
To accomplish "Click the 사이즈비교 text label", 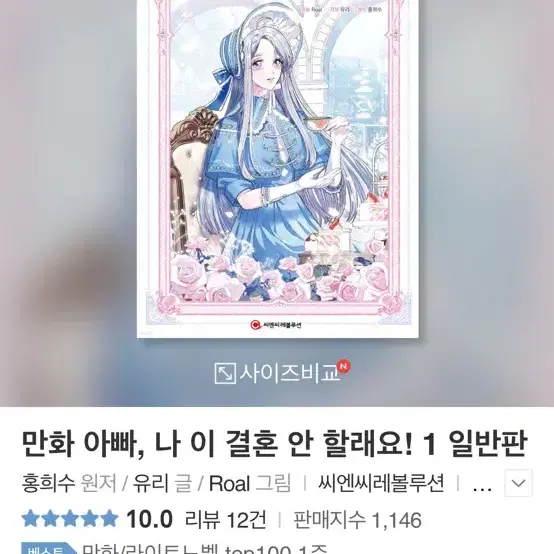I will tap(289, 374).
